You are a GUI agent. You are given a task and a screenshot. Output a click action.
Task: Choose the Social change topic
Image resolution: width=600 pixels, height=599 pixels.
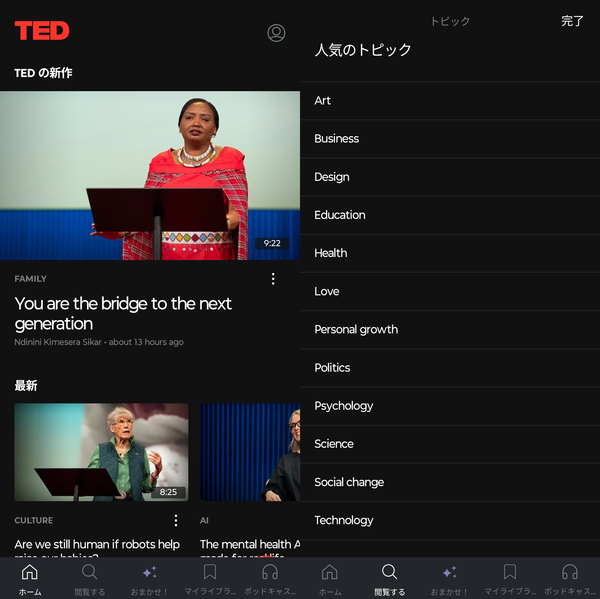coord(450,482)
